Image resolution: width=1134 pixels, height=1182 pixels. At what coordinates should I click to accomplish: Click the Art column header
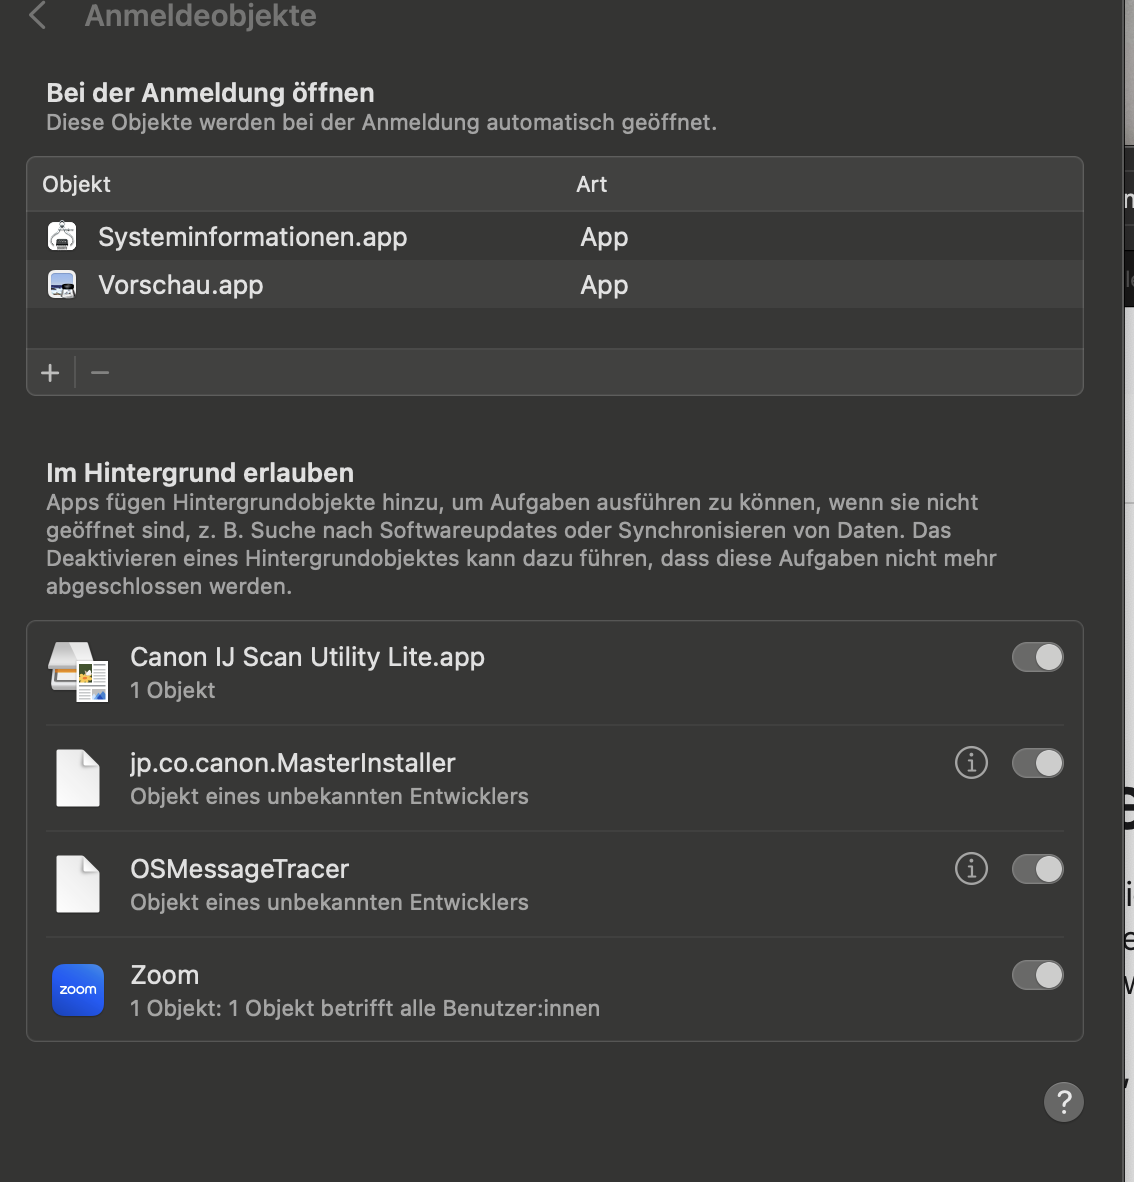pos(591,184)
